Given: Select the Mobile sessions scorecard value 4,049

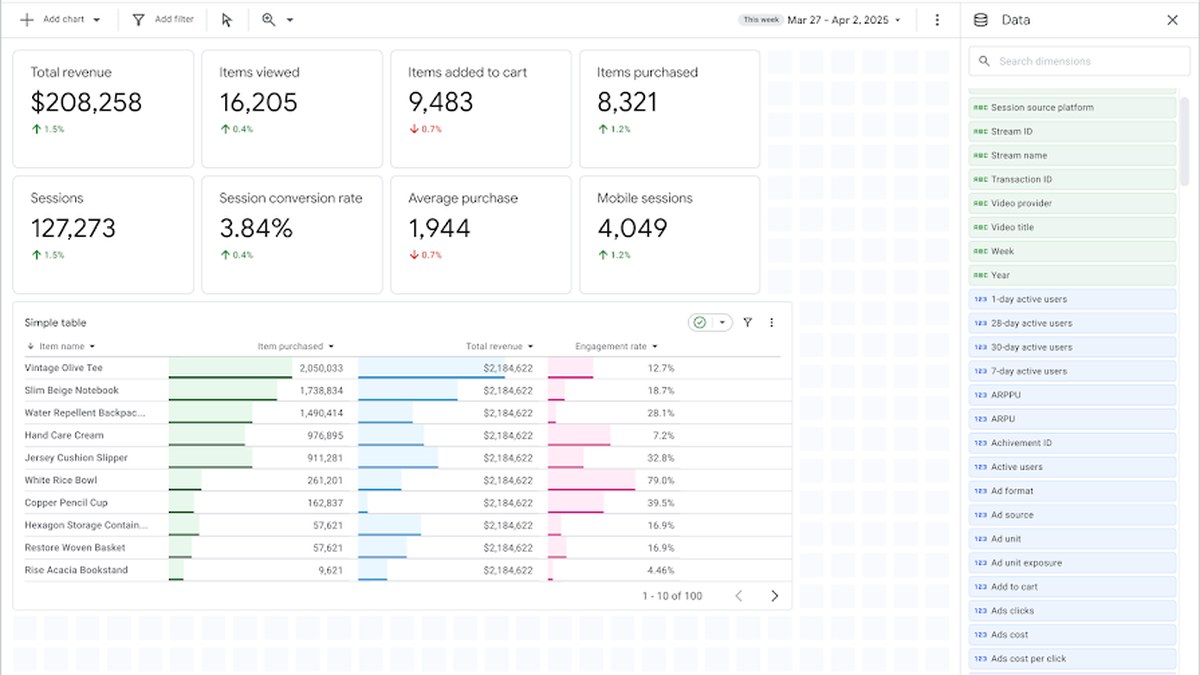Looking at the screenshot, I should (x=632, y=228).
